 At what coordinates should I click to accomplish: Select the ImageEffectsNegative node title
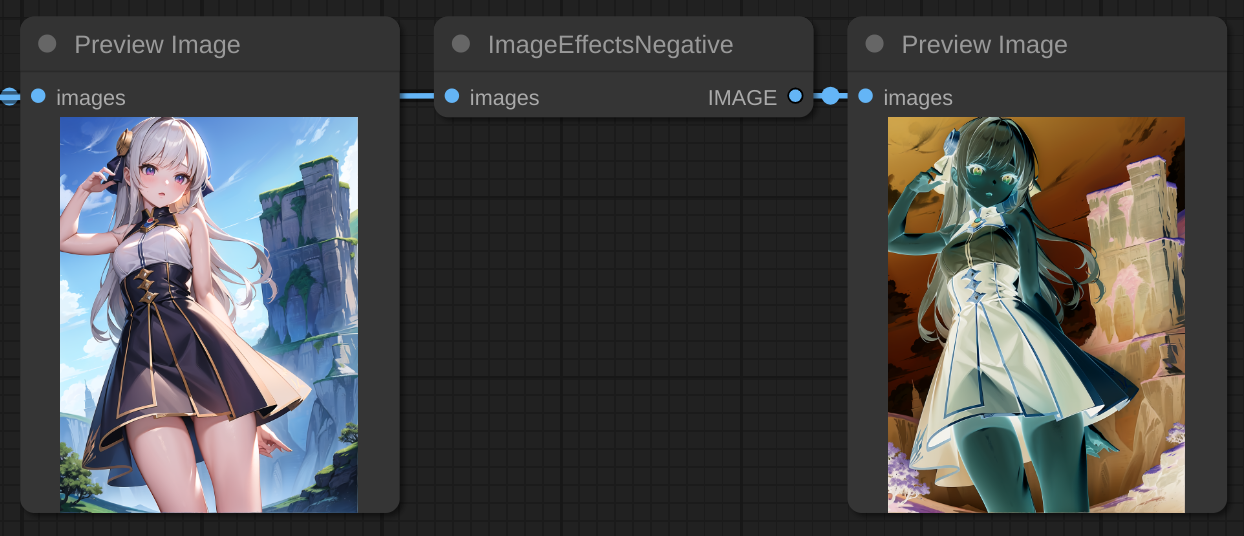(610, 45)
